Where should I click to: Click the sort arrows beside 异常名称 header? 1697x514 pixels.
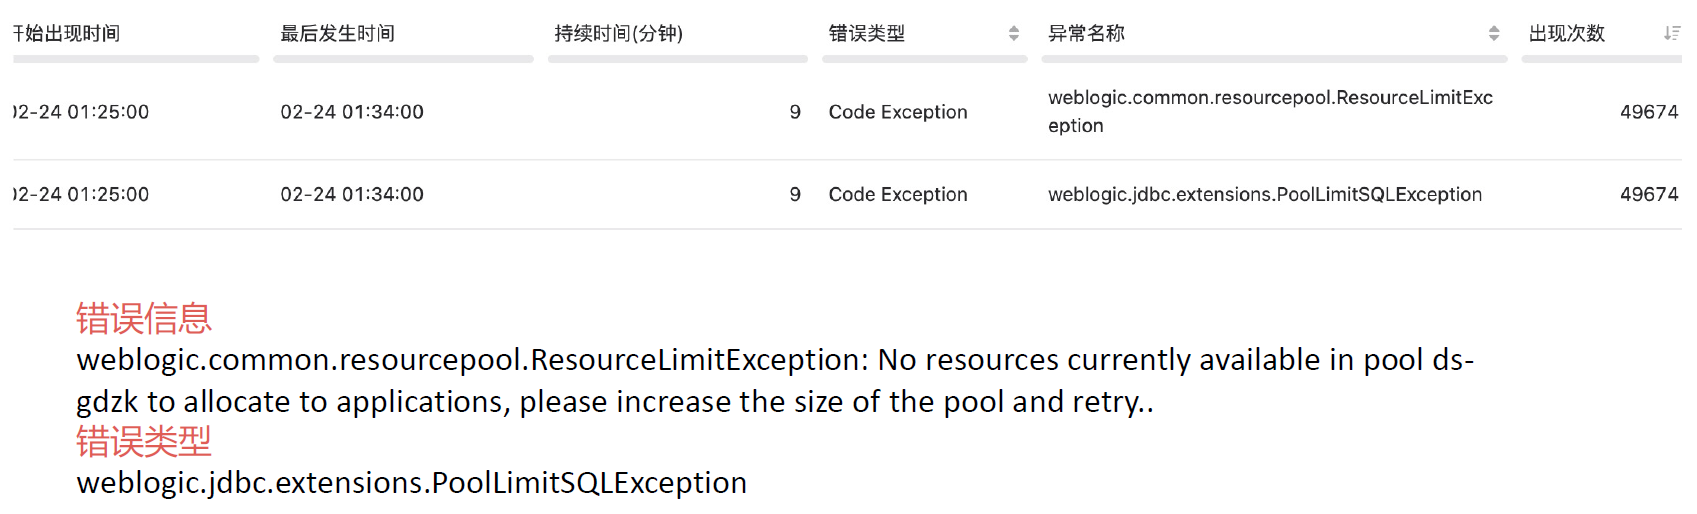(1493, 34)
